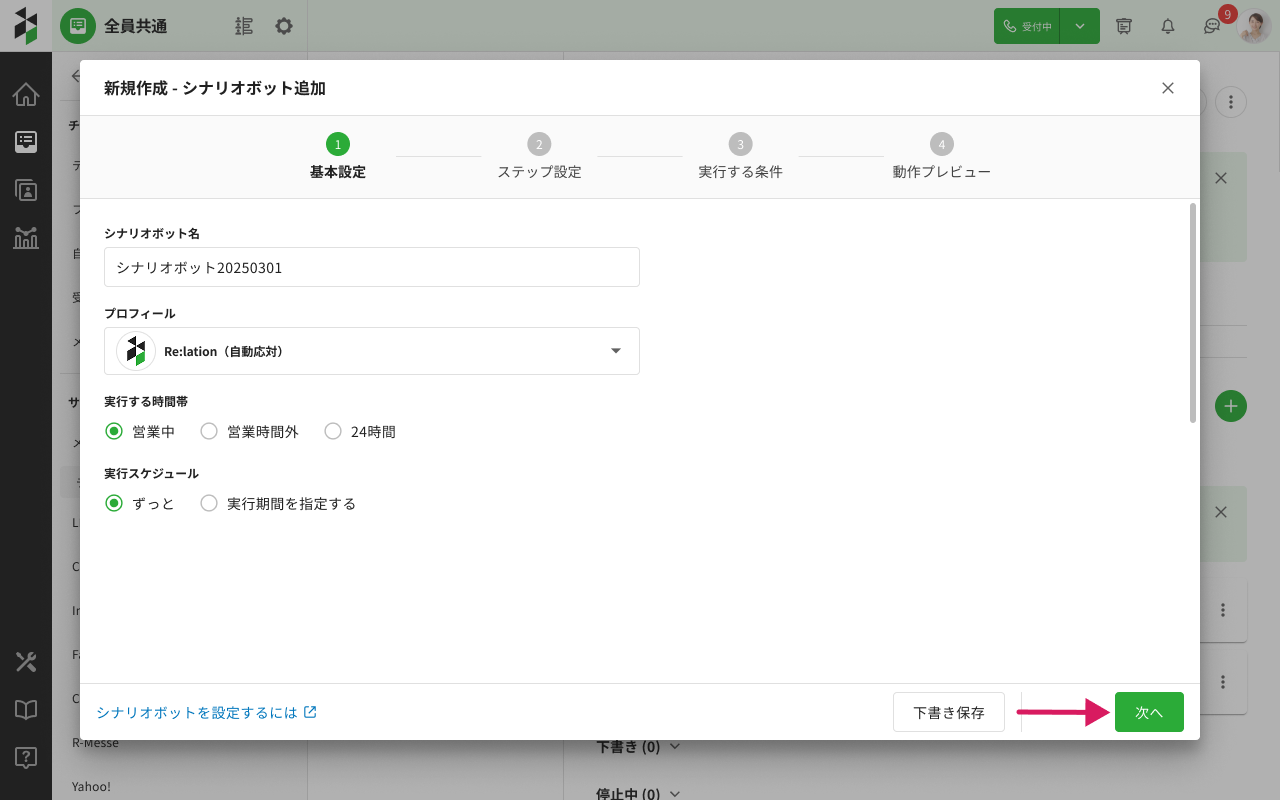Click the シナリオボット名 text field
1280x805 pixels.
point(372,268)
